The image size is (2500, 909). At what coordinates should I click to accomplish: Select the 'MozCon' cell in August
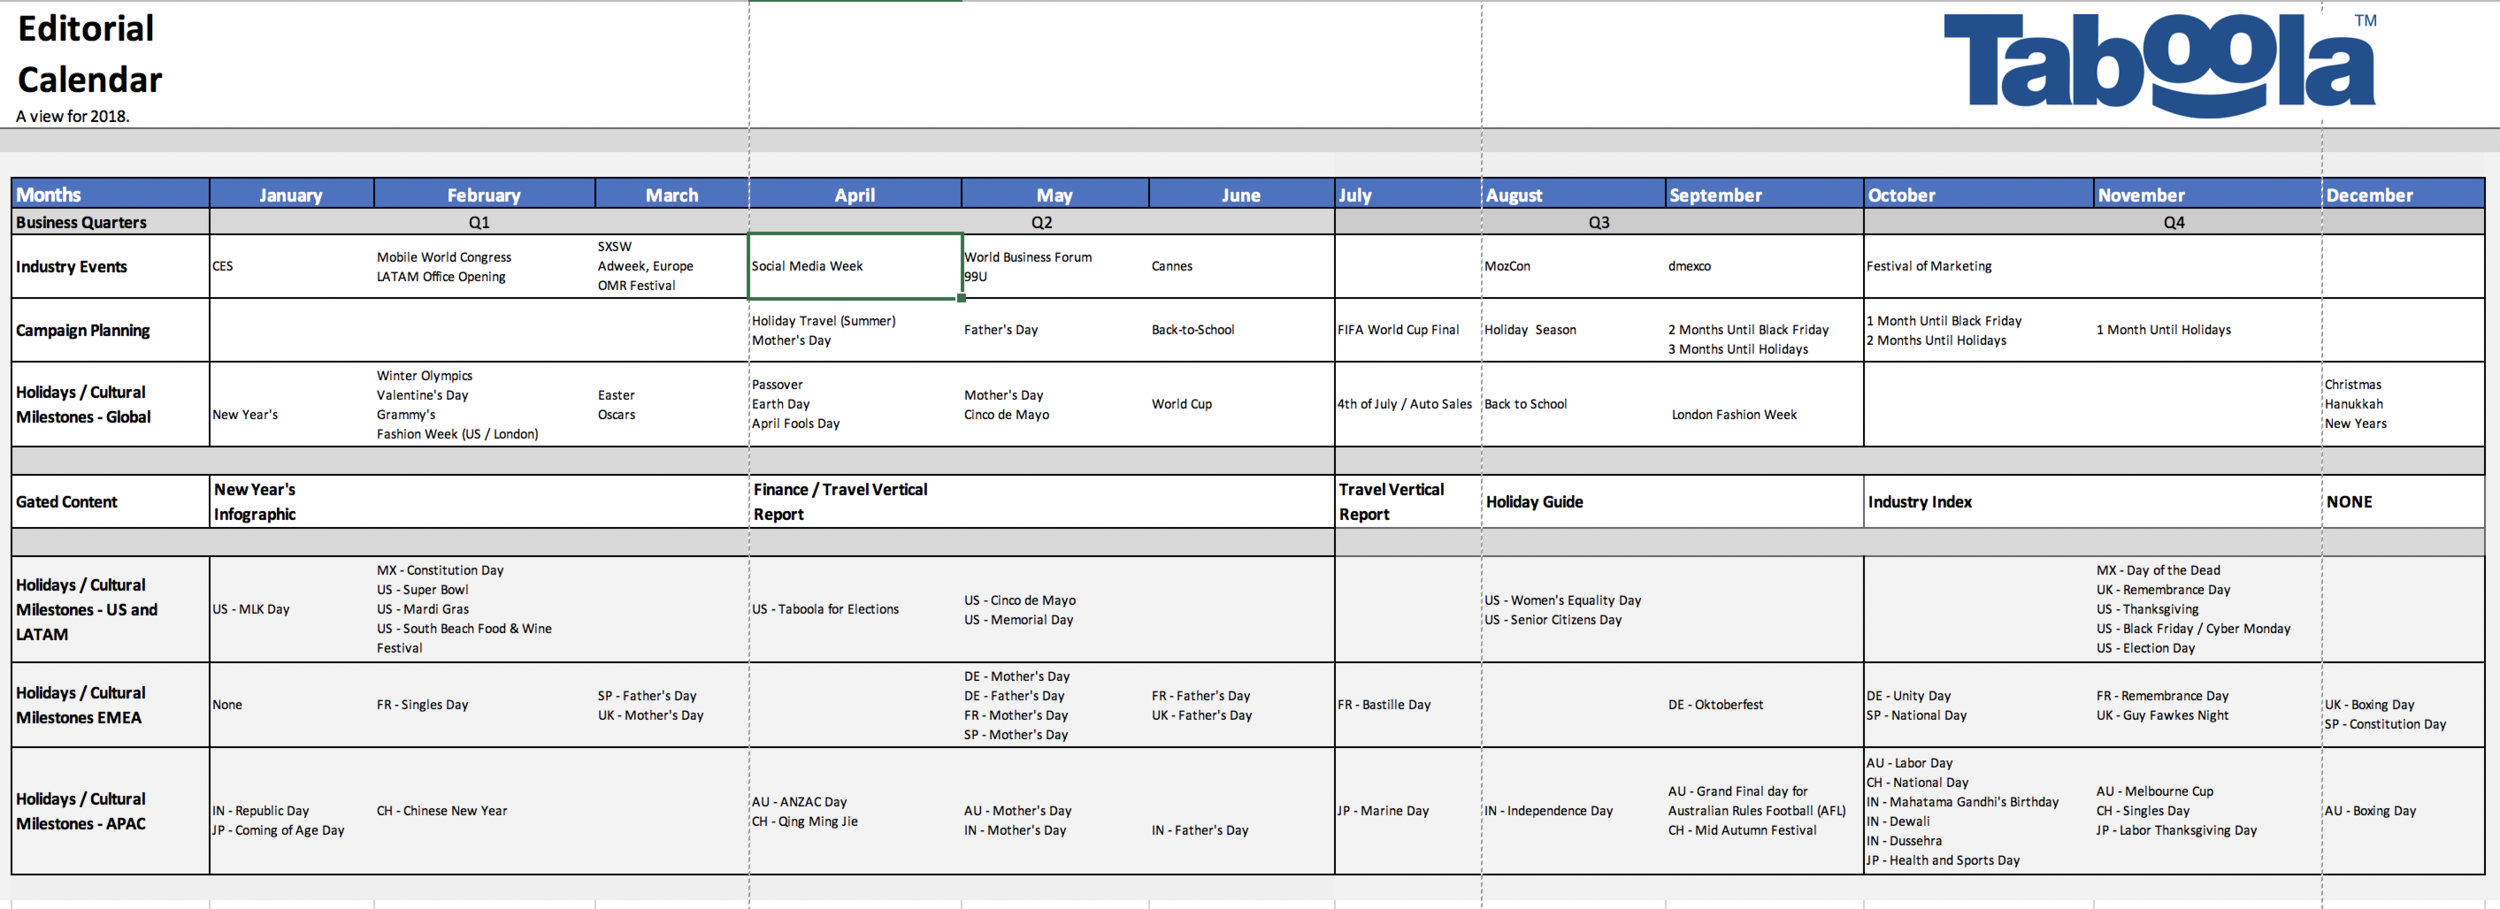1573,266
